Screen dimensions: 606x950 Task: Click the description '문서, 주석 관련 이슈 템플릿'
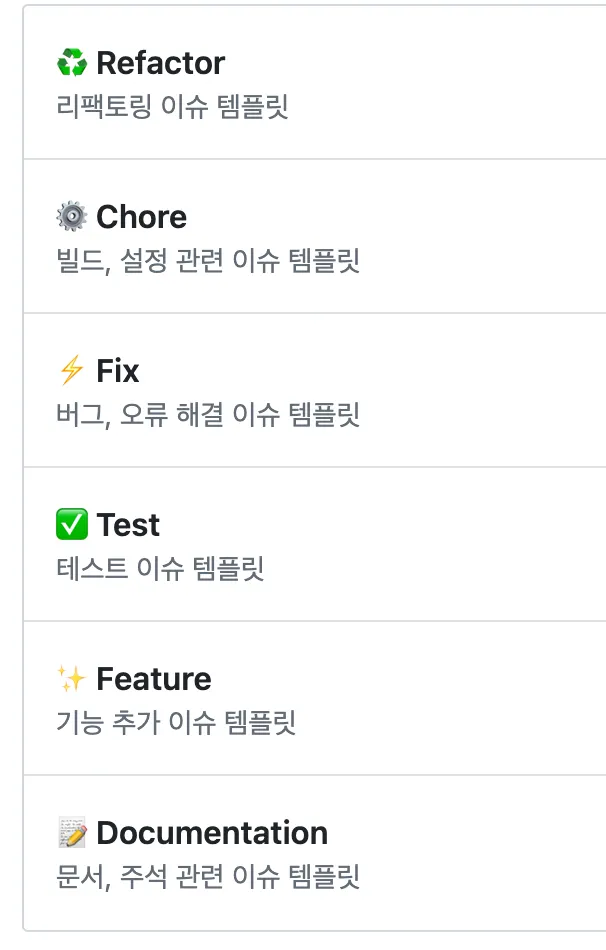click(208, 877)
